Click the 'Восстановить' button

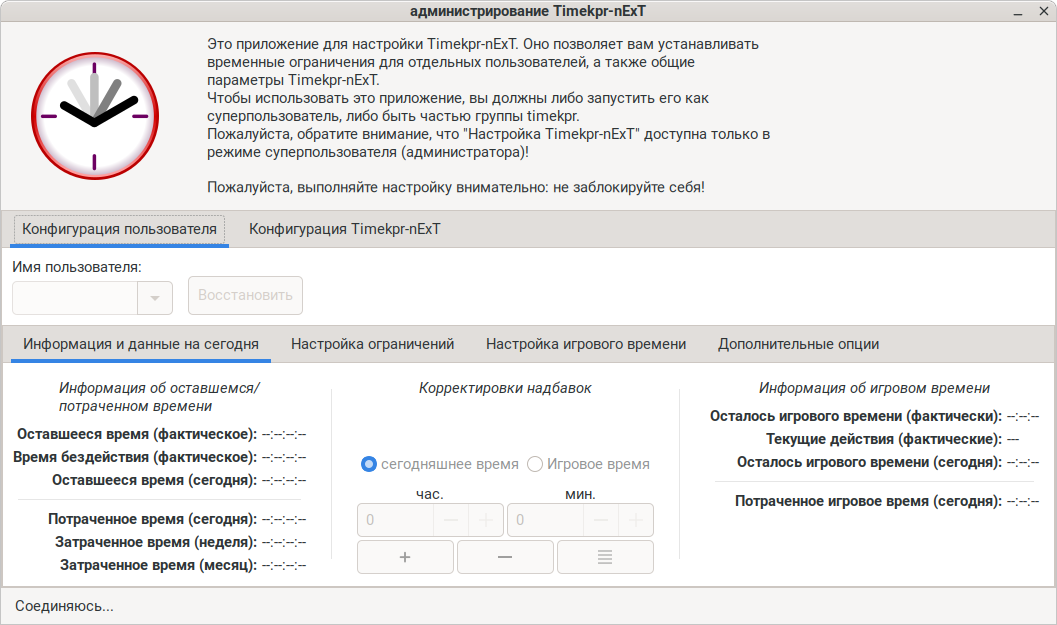pos(245,295)
